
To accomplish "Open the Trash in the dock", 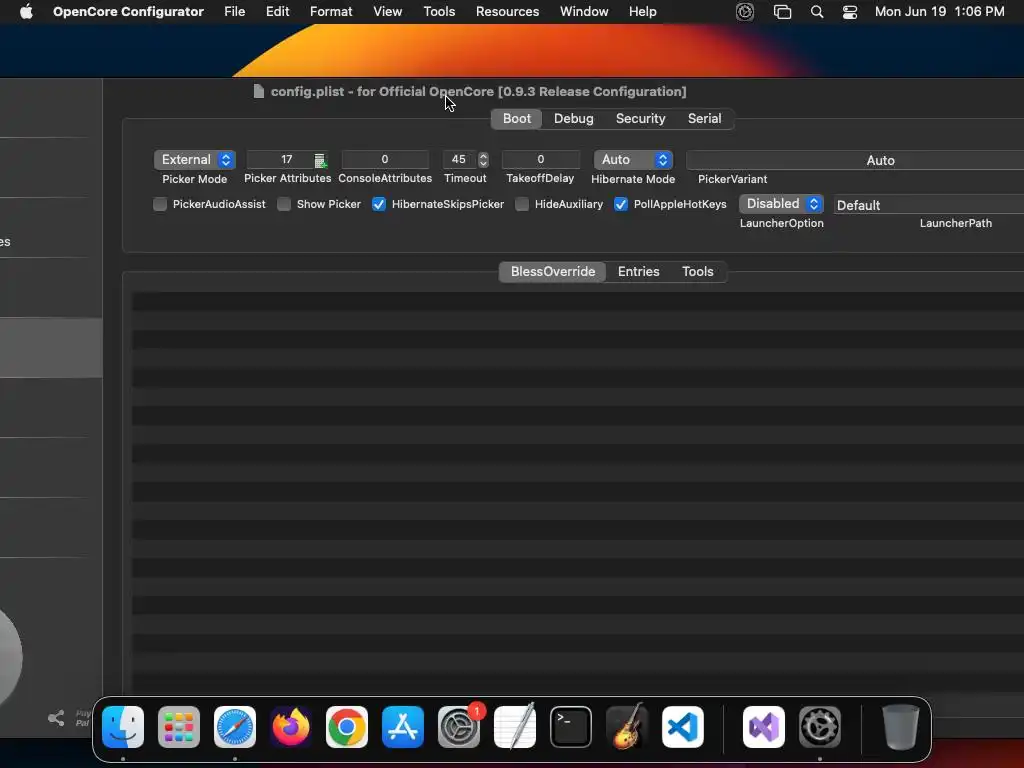I will pos(901,727).
